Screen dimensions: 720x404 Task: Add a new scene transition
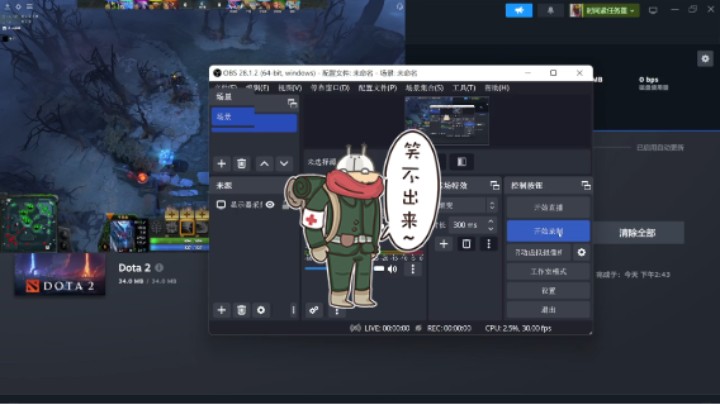point(444,244)
